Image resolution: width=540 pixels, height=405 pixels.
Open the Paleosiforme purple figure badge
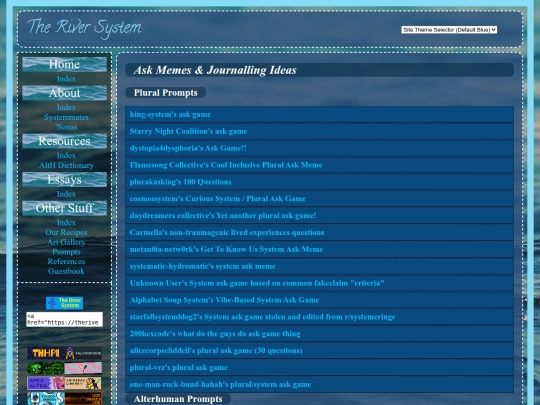83,353
